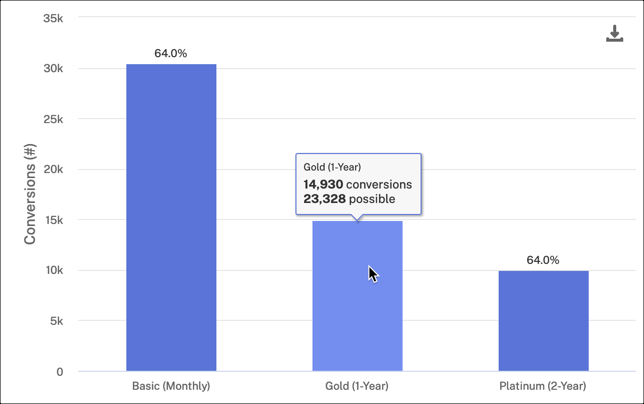Click the 64.0% label above Basic bar

171,53
